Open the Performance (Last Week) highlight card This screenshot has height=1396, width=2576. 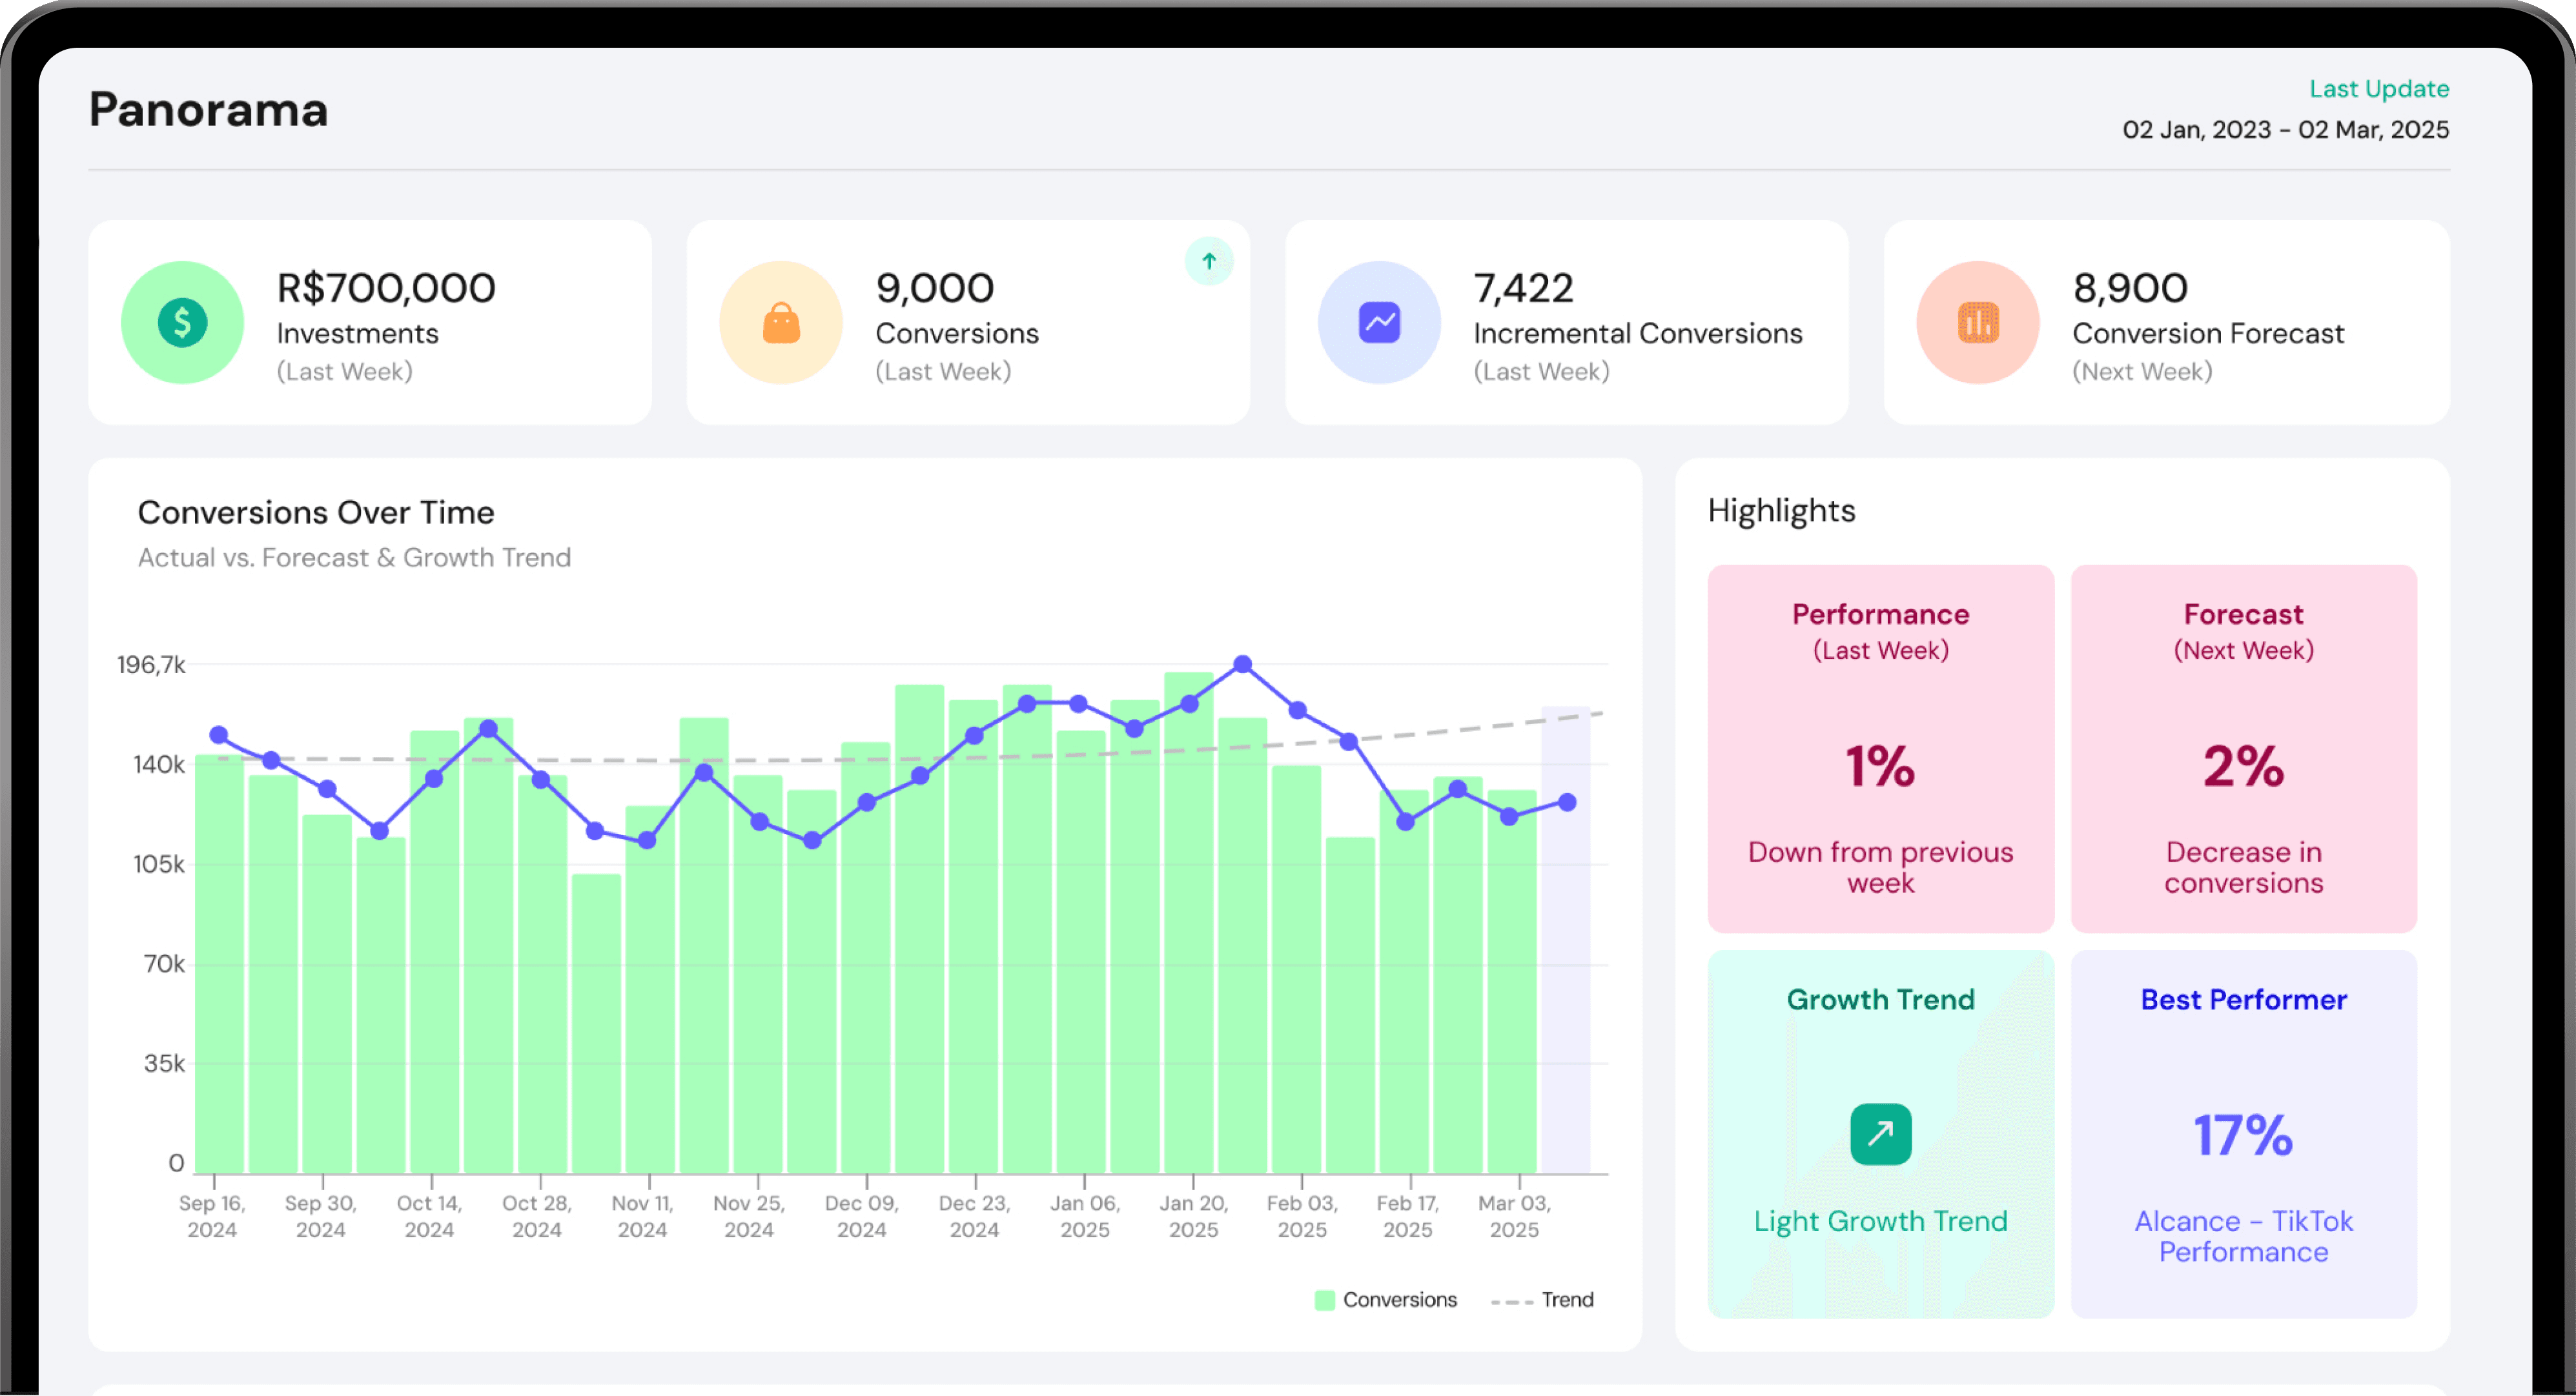pos(1880,748)
